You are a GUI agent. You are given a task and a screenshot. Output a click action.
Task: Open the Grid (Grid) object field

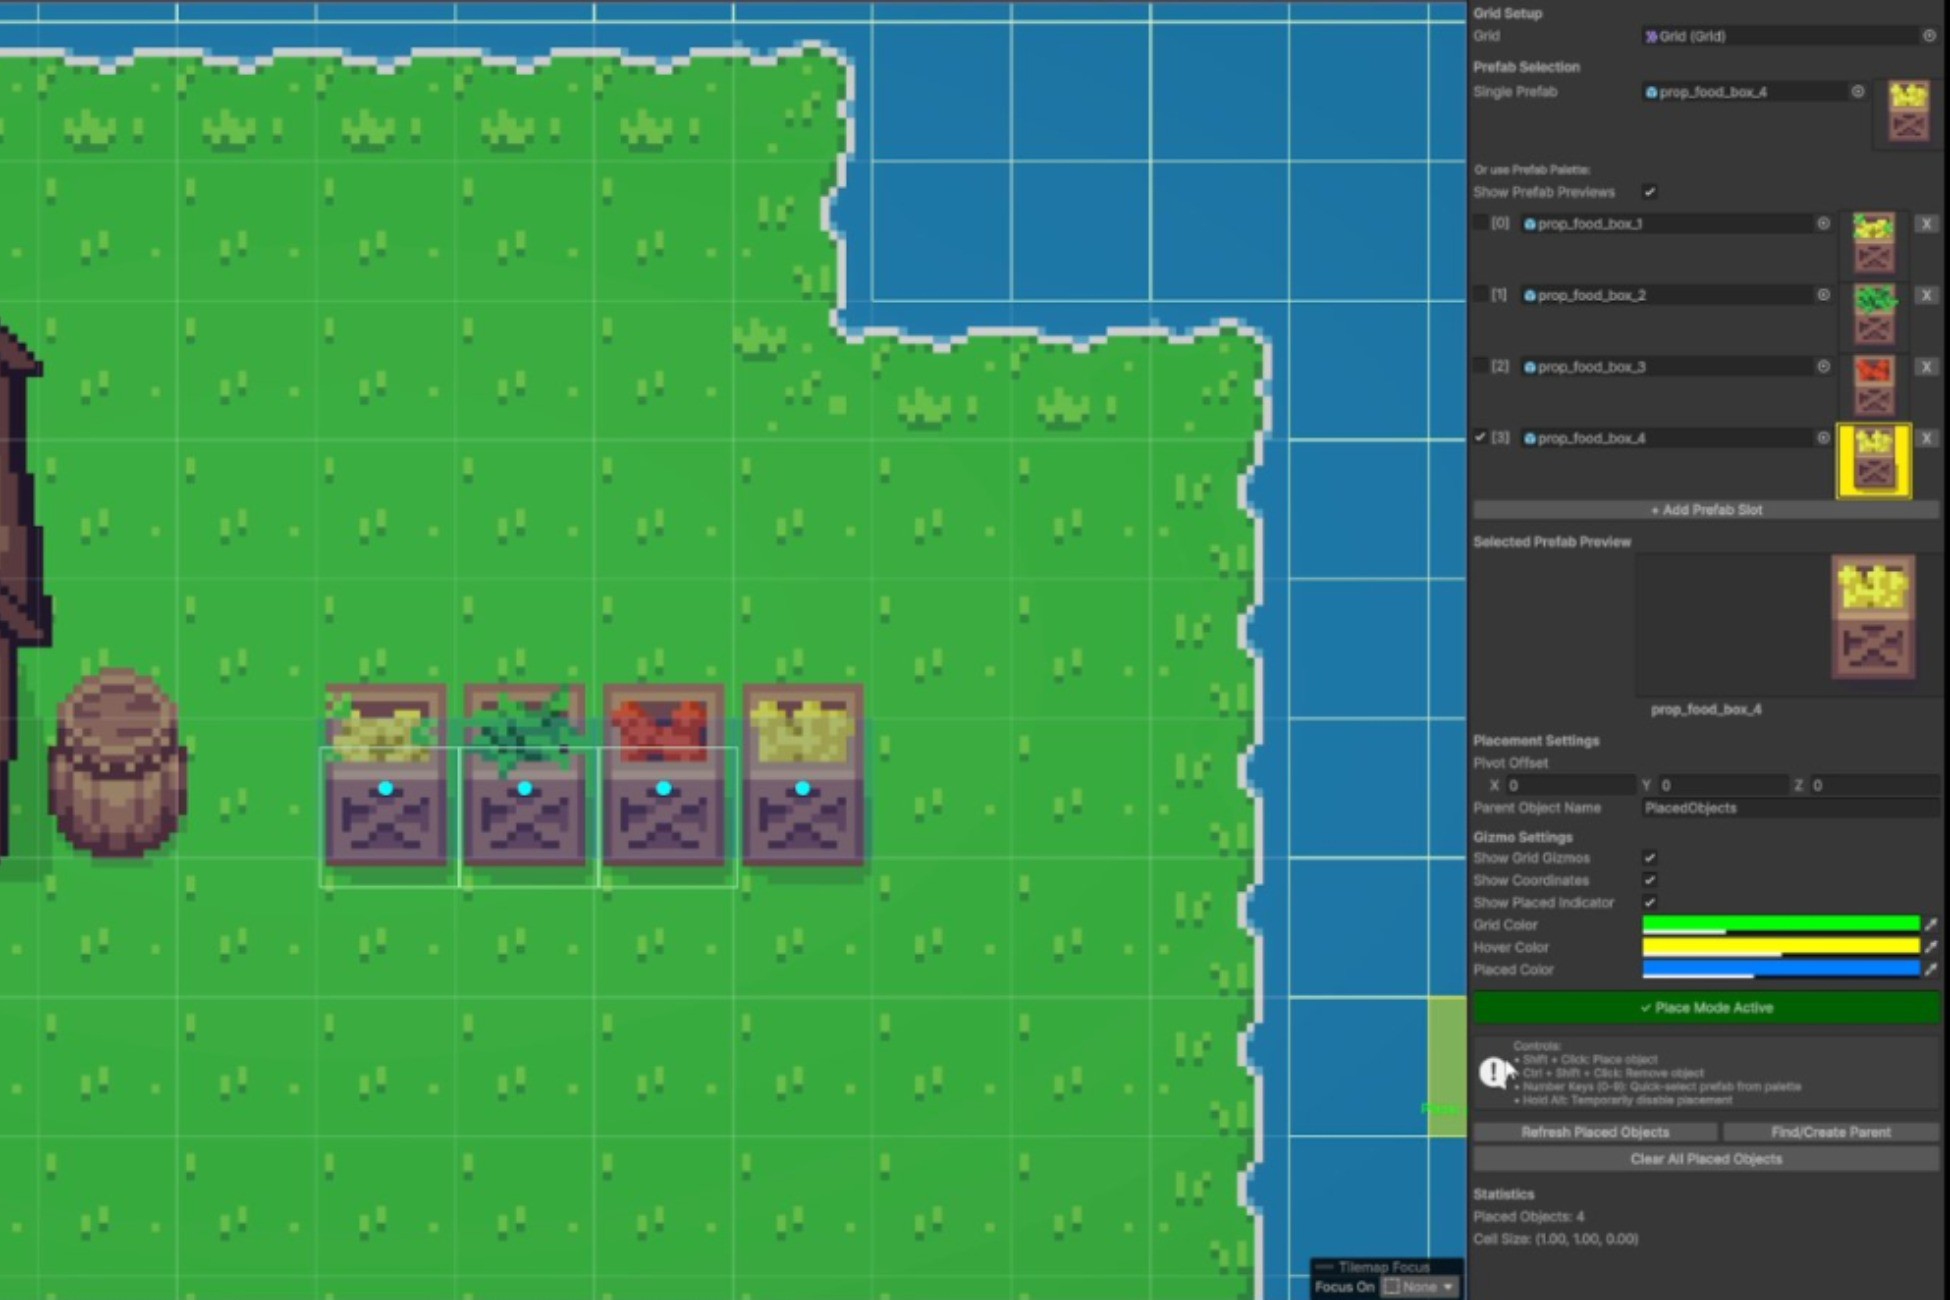1780,35
